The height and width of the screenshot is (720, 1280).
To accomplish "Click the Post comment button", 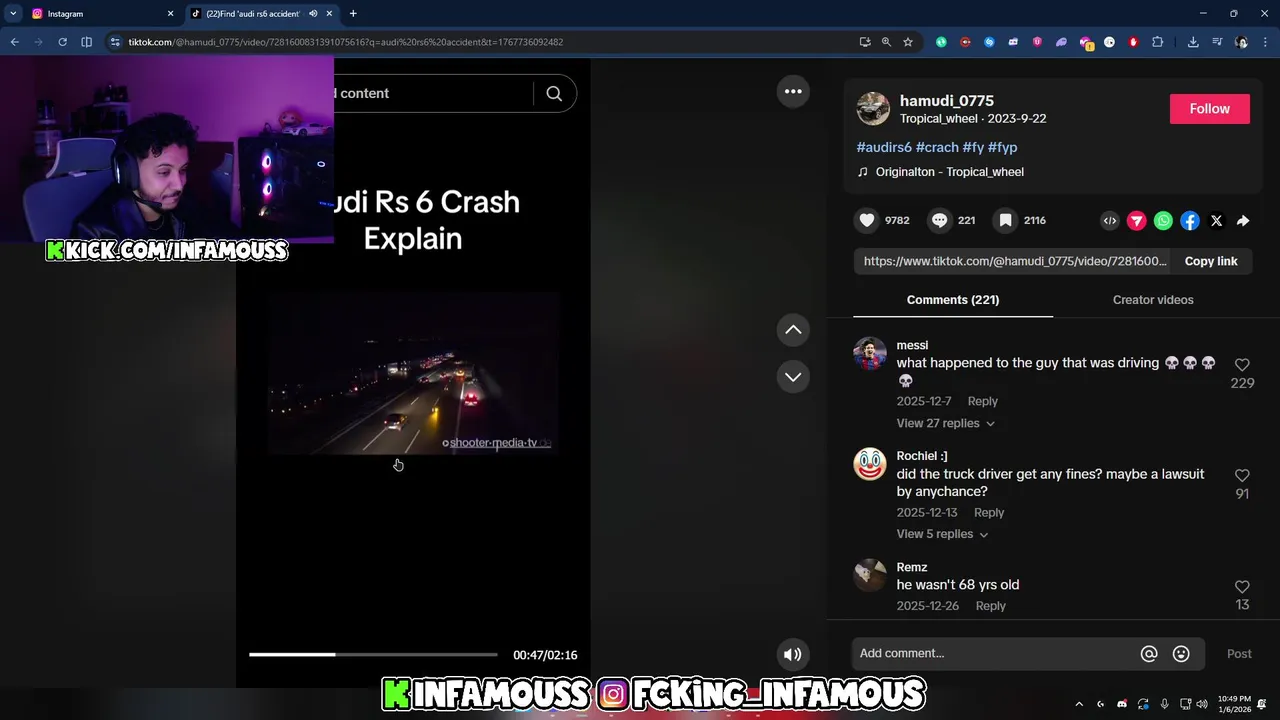I will [x=1239, y=654].
